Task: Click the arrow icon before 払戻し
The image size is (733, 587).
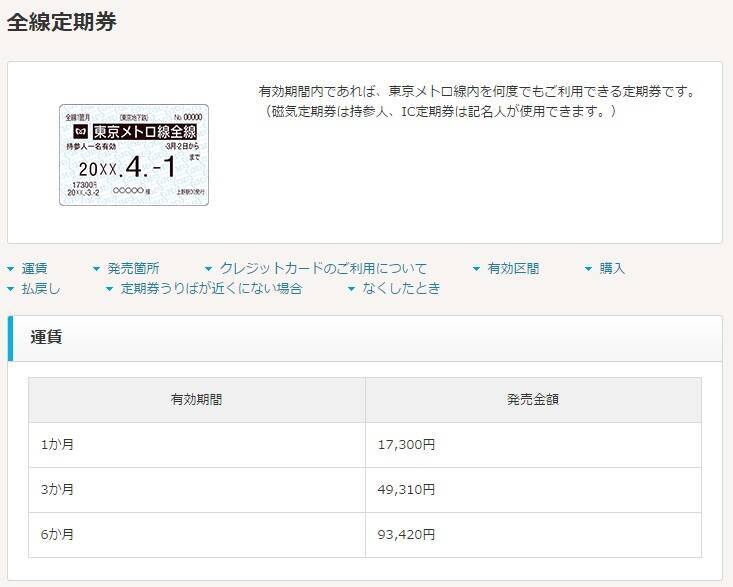Action: click(10, 289)
